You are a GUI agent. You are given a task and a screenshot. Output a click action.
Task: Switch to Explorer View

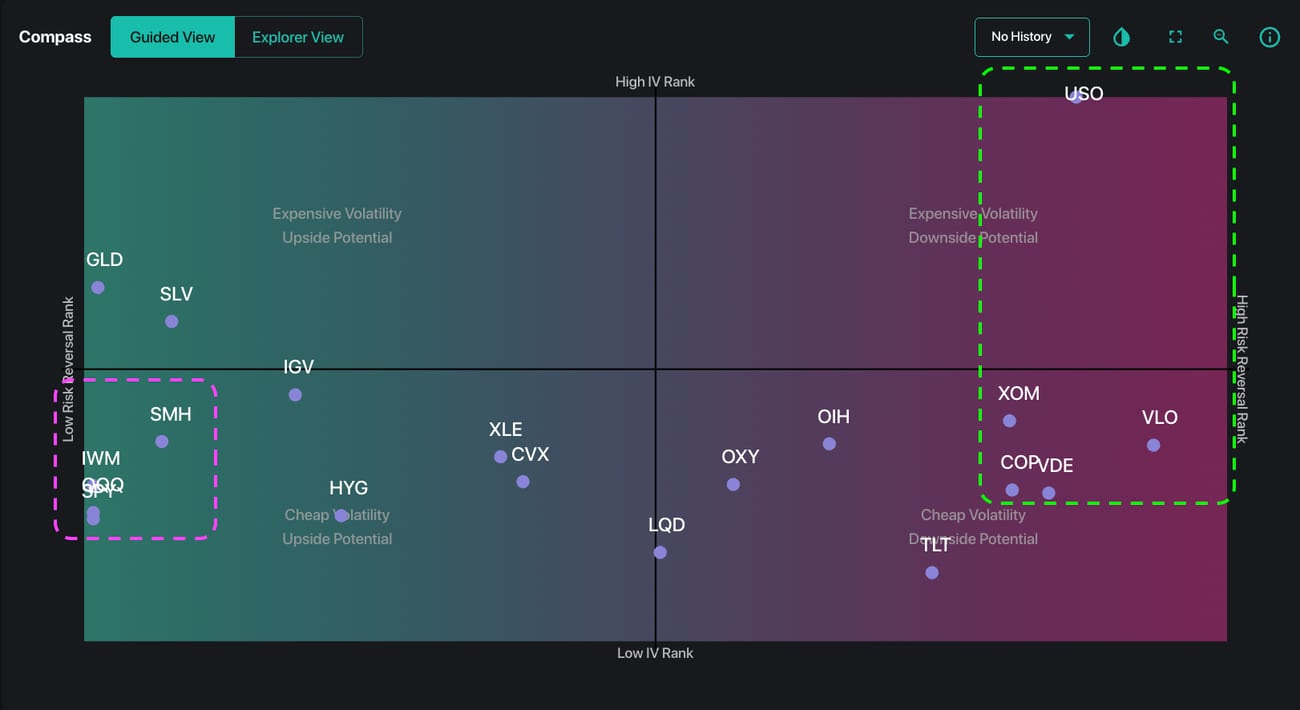click(x=298, y=37)
